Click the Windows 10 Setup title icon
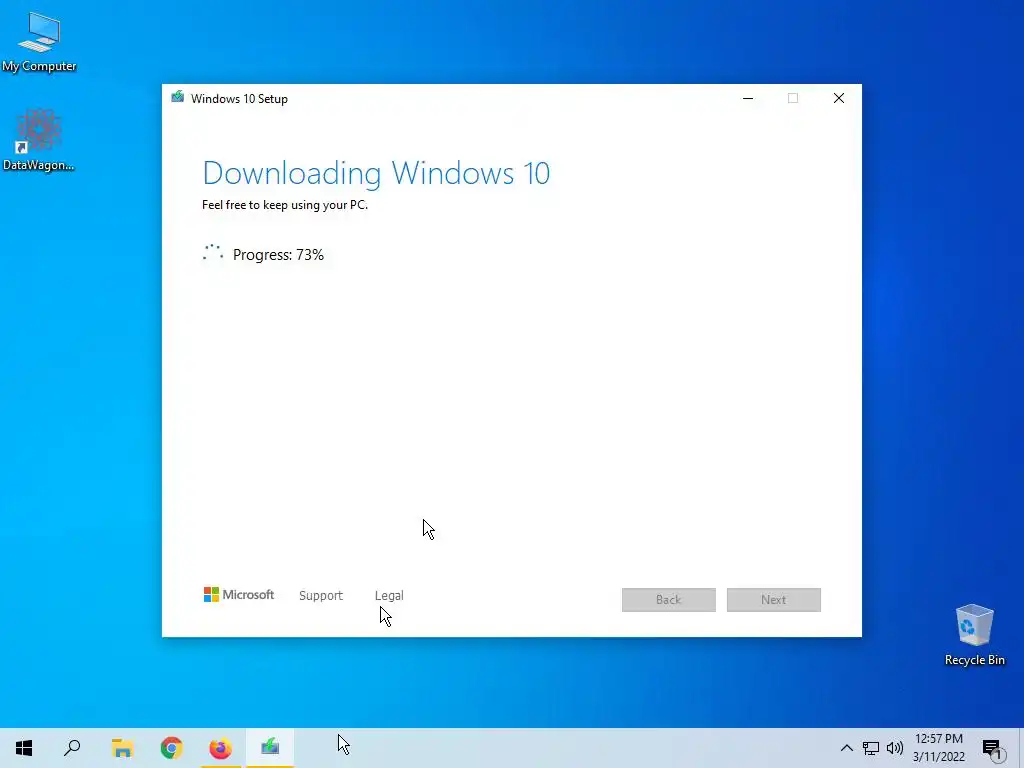1024x768 pixels. pos(178,97)
